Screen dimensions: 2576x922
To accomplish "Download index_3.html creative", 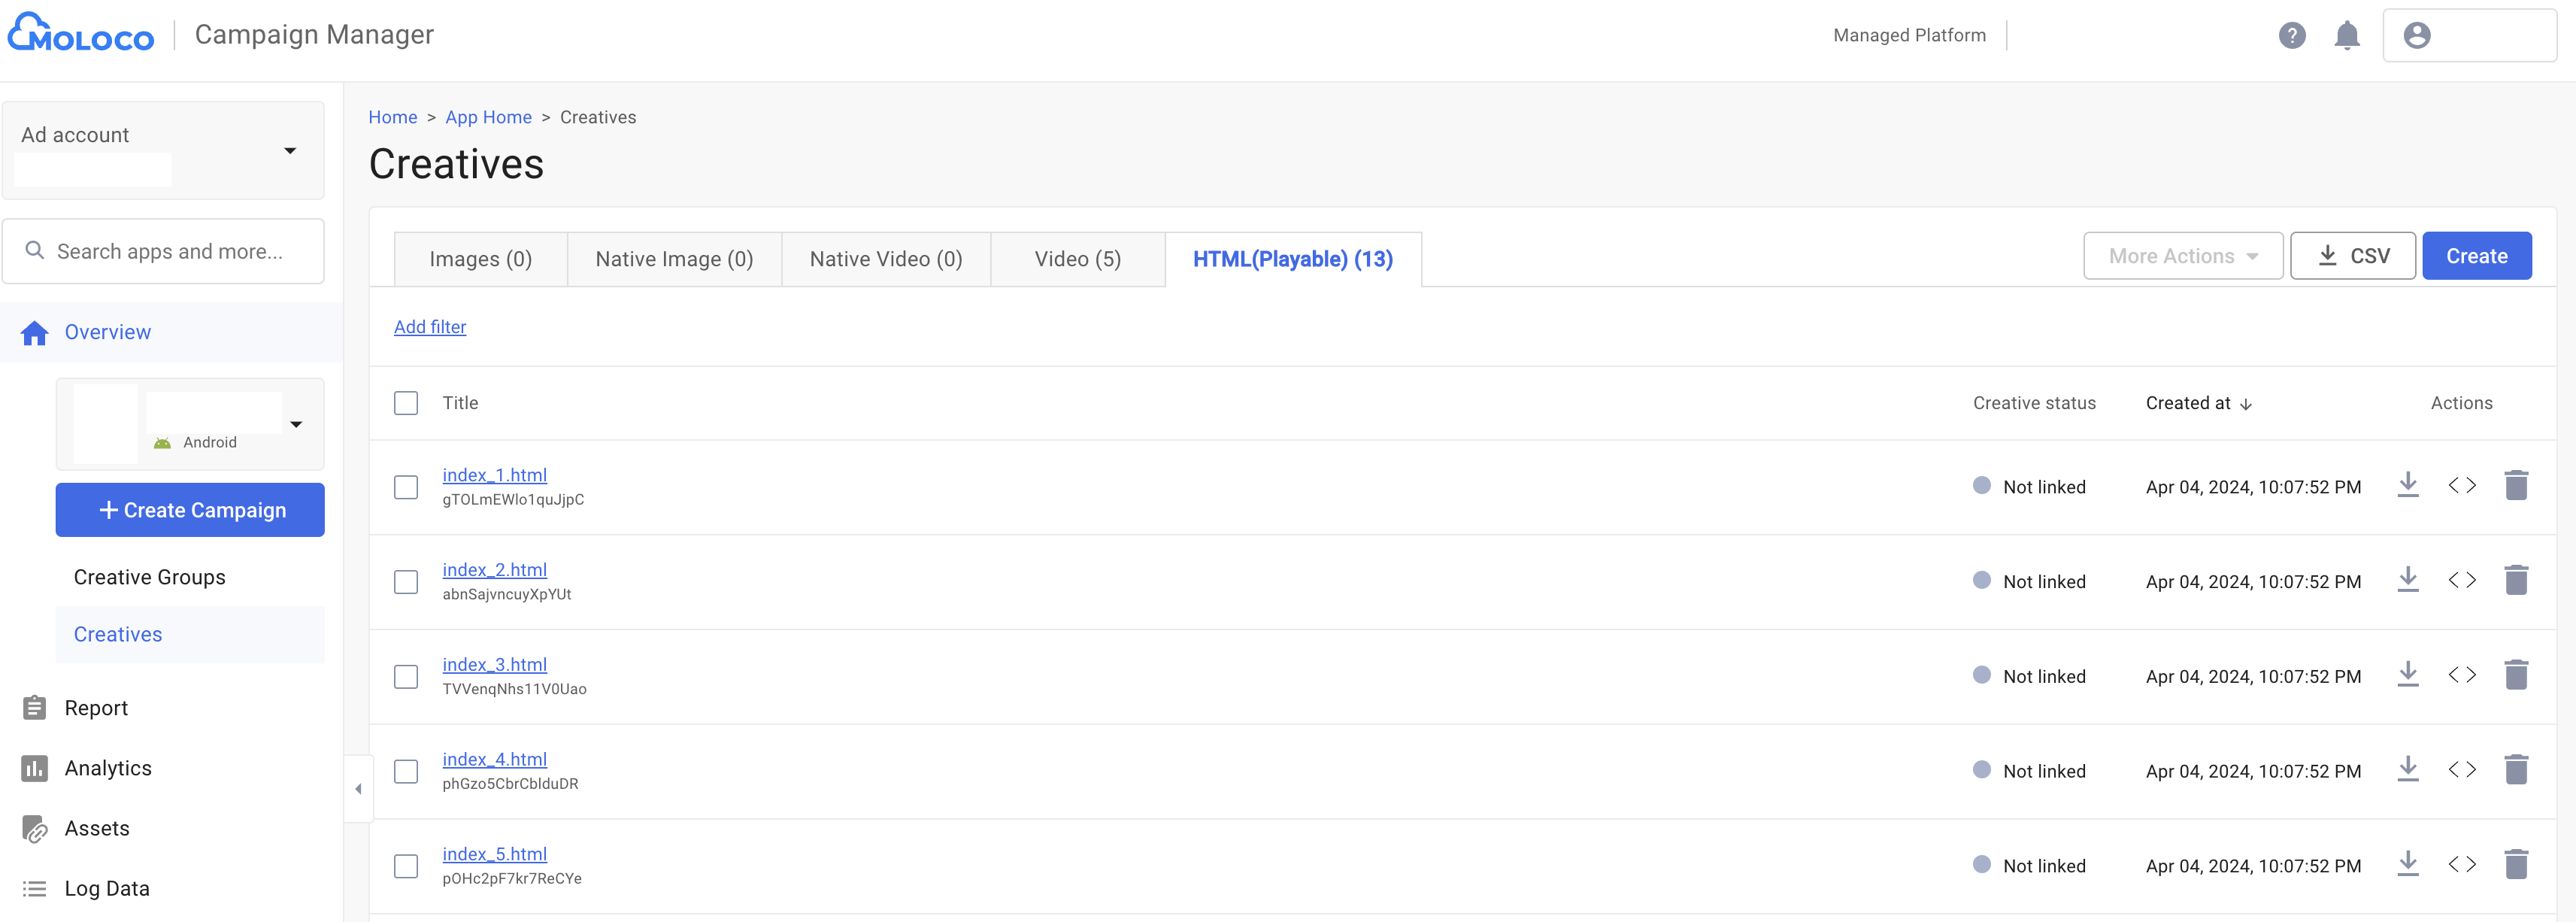I will (2408, 675).
